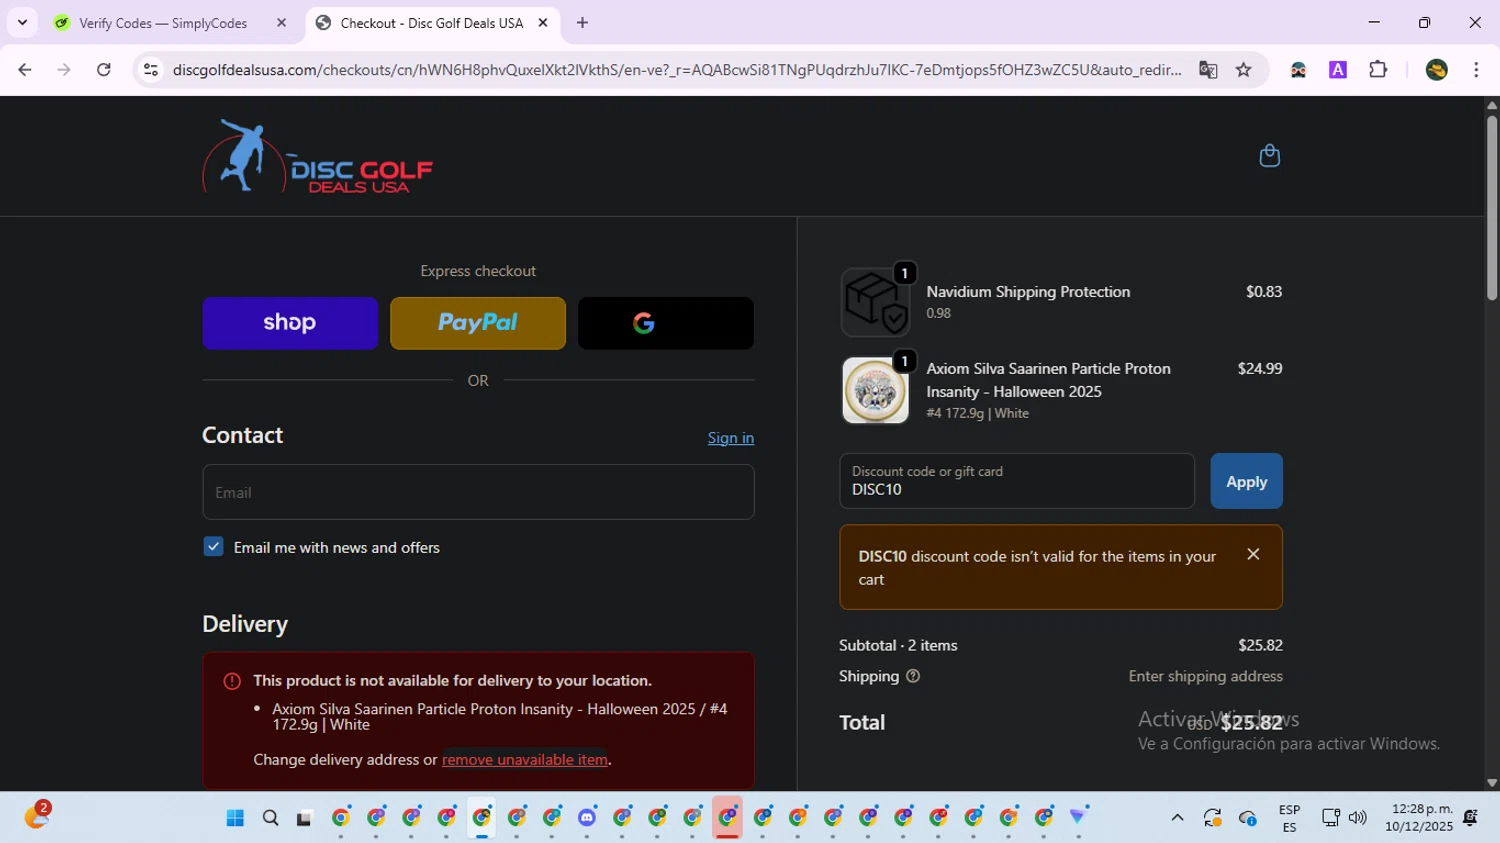
Task: Click the #4 172.9g | White variant text
Action: point(977,413)
